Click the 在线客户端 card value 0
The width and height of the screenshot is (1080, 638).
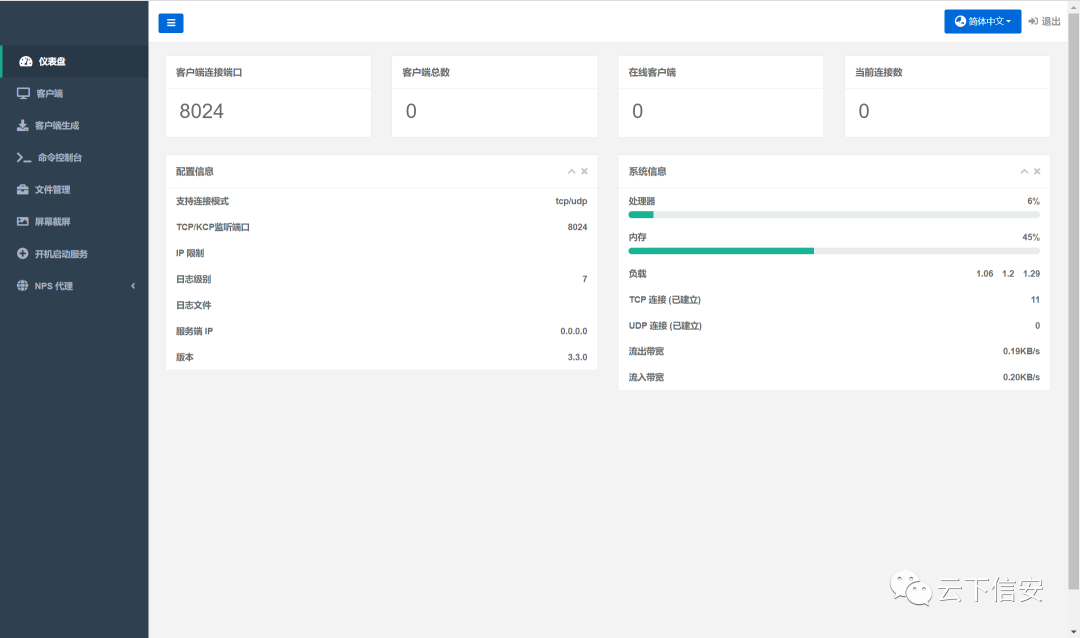pyautogui.click(x=638, y=112)
